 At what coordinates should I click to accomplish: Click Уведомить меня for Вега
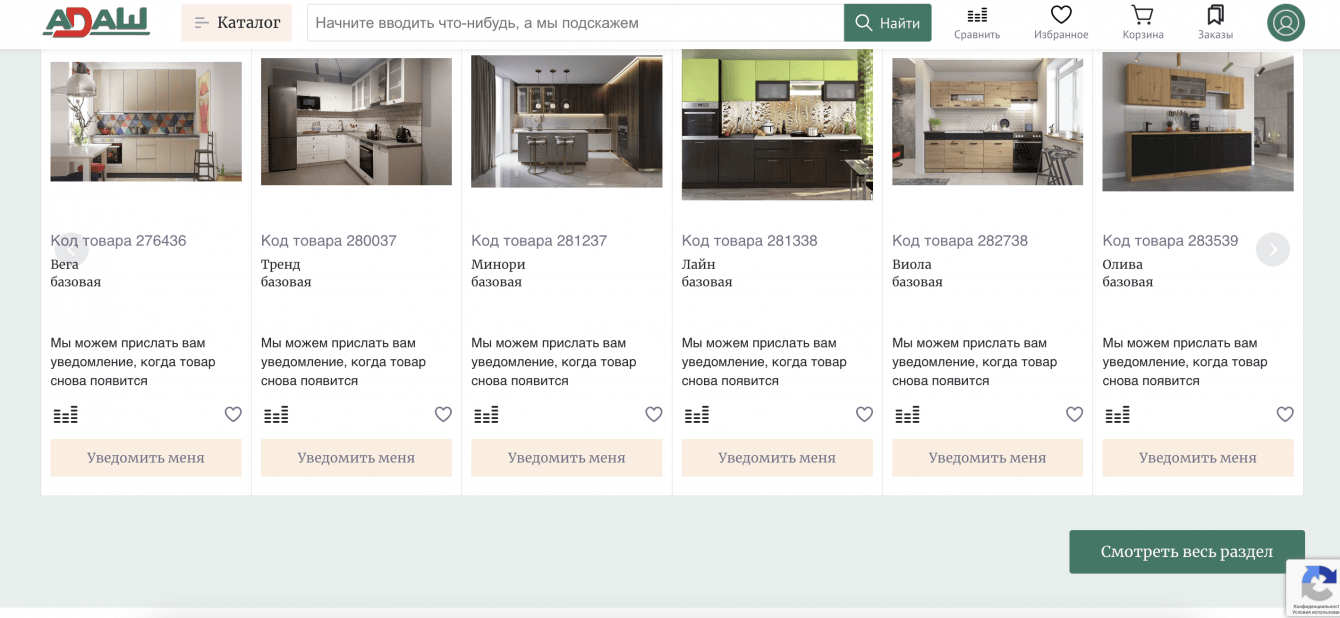tap(146, 458)
